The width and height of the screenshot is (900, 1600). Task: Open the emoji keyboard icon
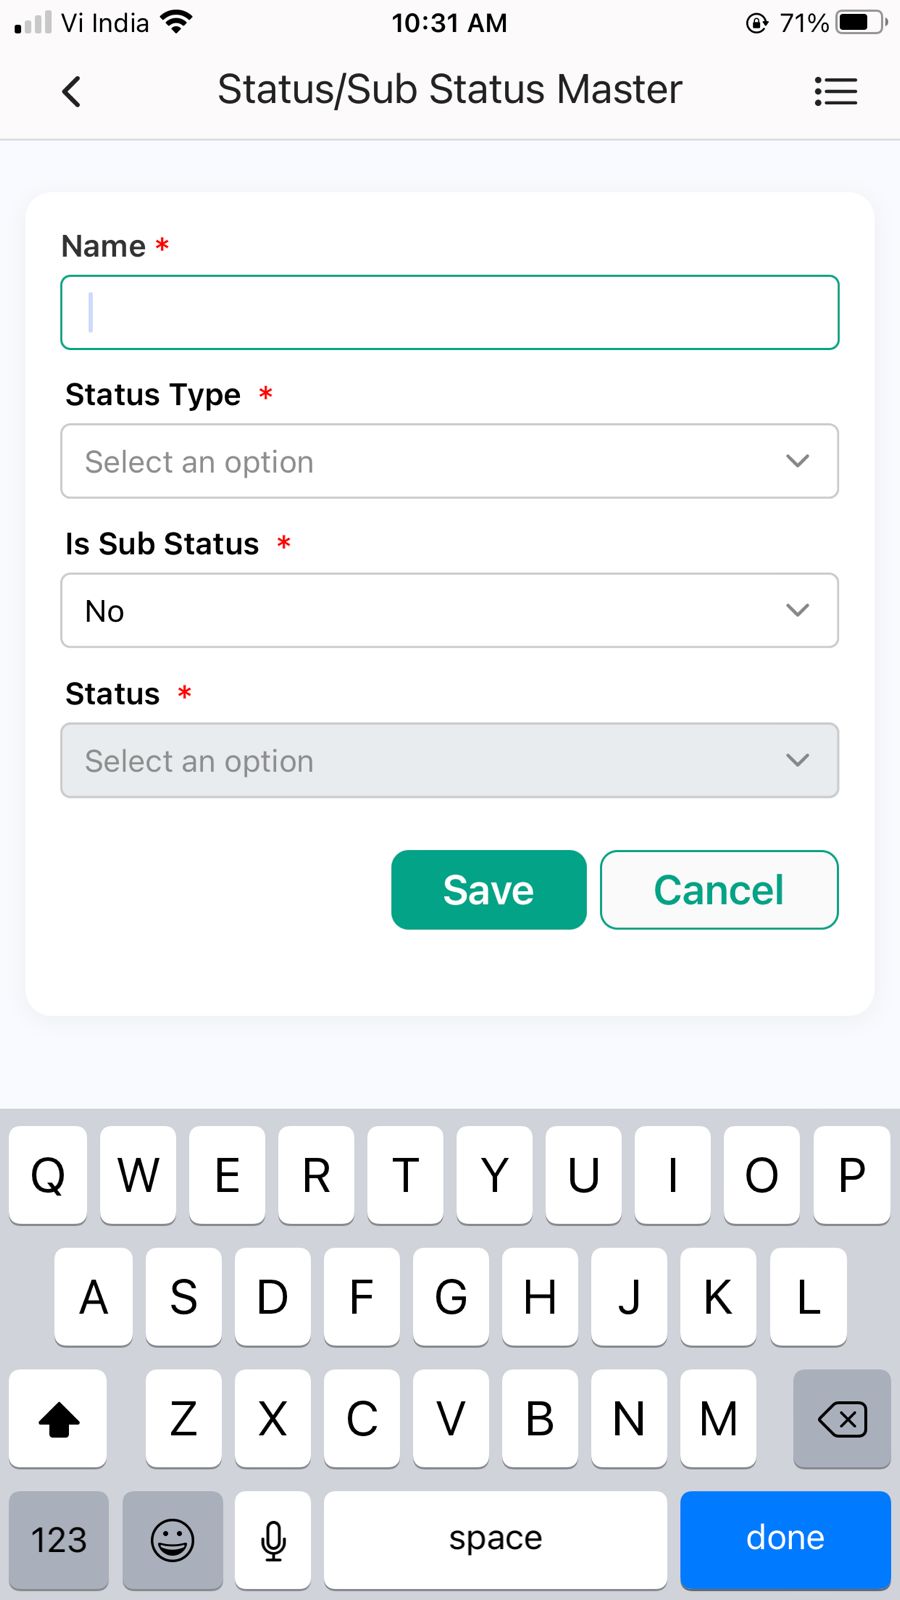coord(172,1540)
